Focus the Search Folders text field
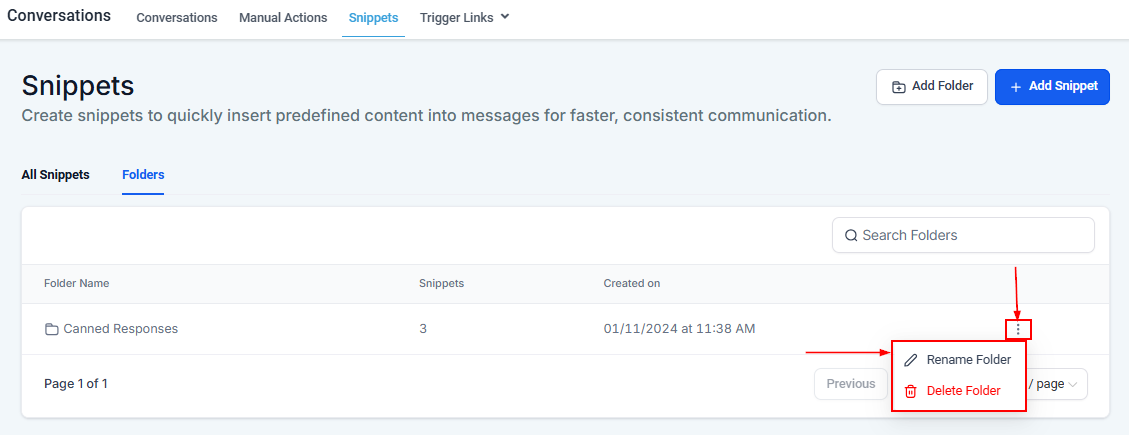The image size is (1129, 435). [970, 236]
